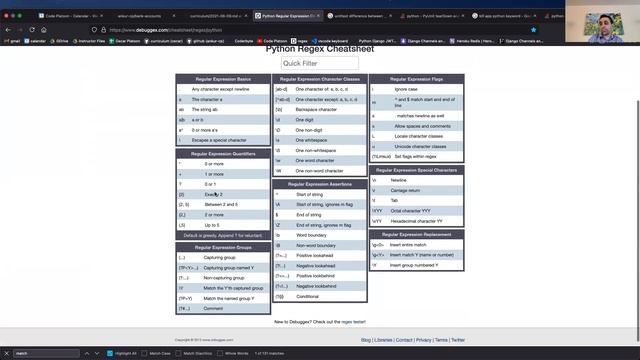
Task: Click the Regular Expression Assertions header
Action: [320, 184]
